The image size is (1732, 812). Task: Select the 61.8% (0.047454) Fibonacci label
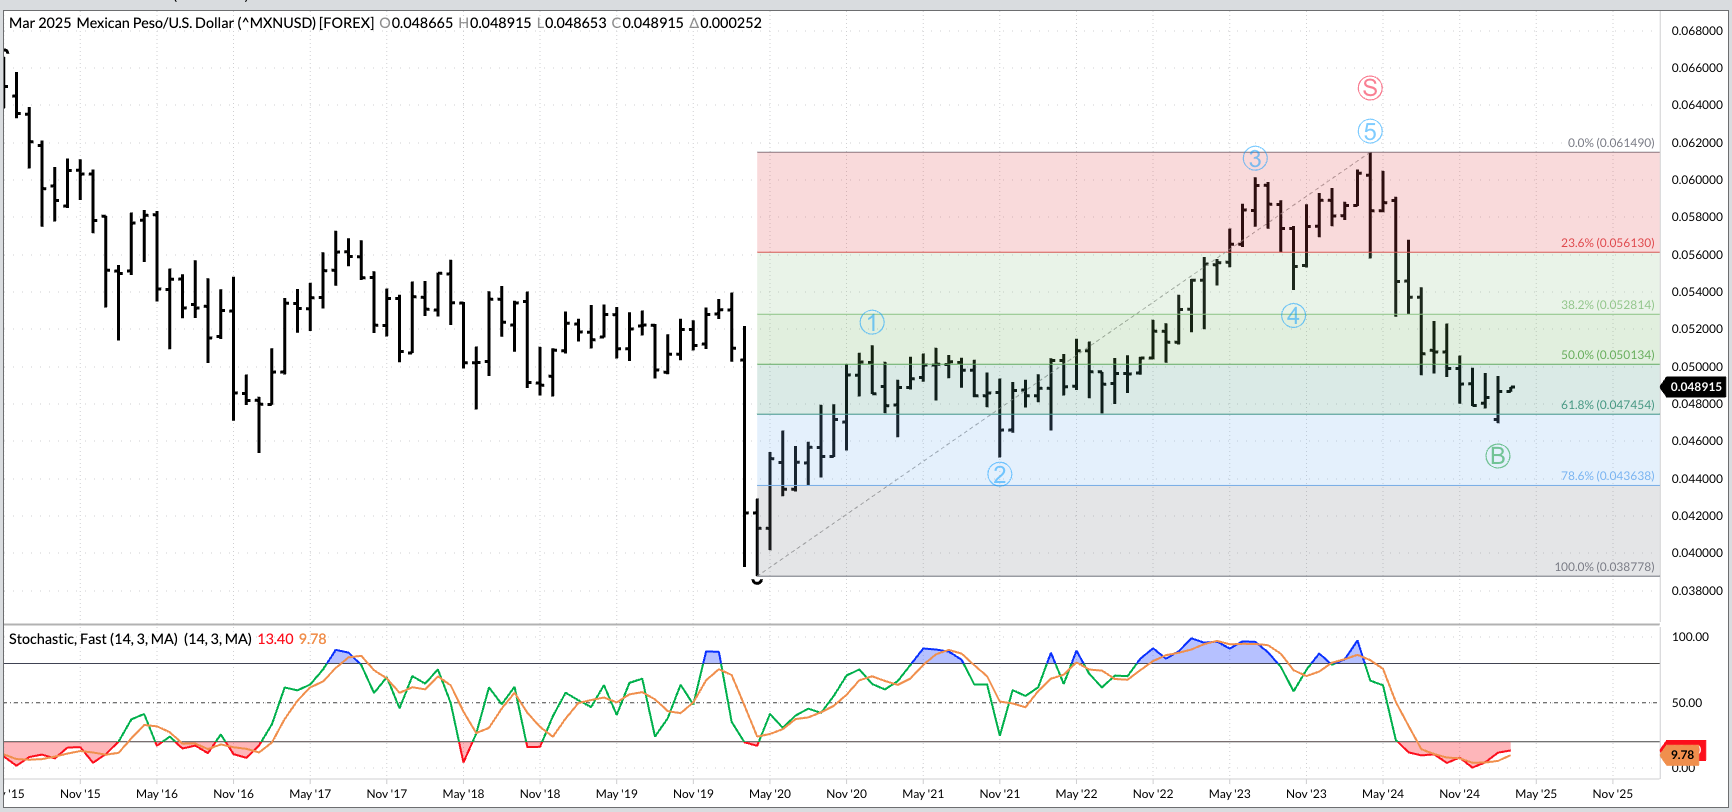(1607, 405)
